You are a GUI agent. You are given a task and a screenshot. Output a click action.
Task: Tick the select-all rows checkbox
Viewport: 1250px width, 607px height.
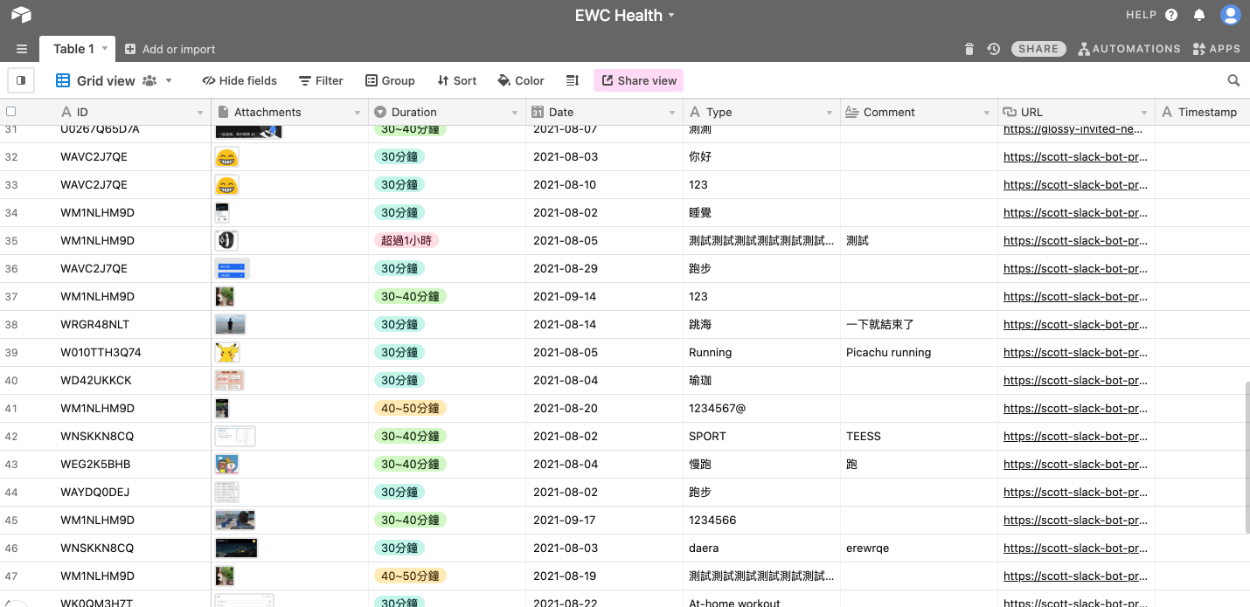11,112
